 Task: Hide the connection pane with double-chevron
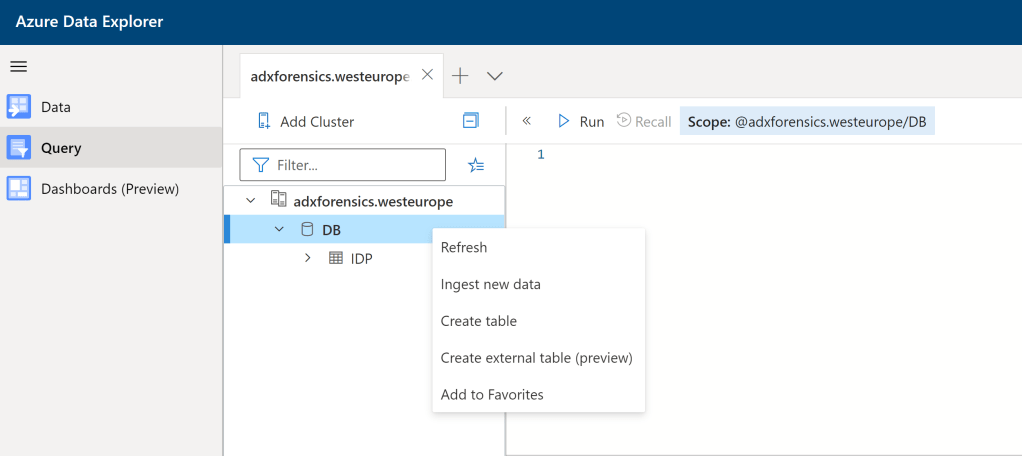[527, 121]
